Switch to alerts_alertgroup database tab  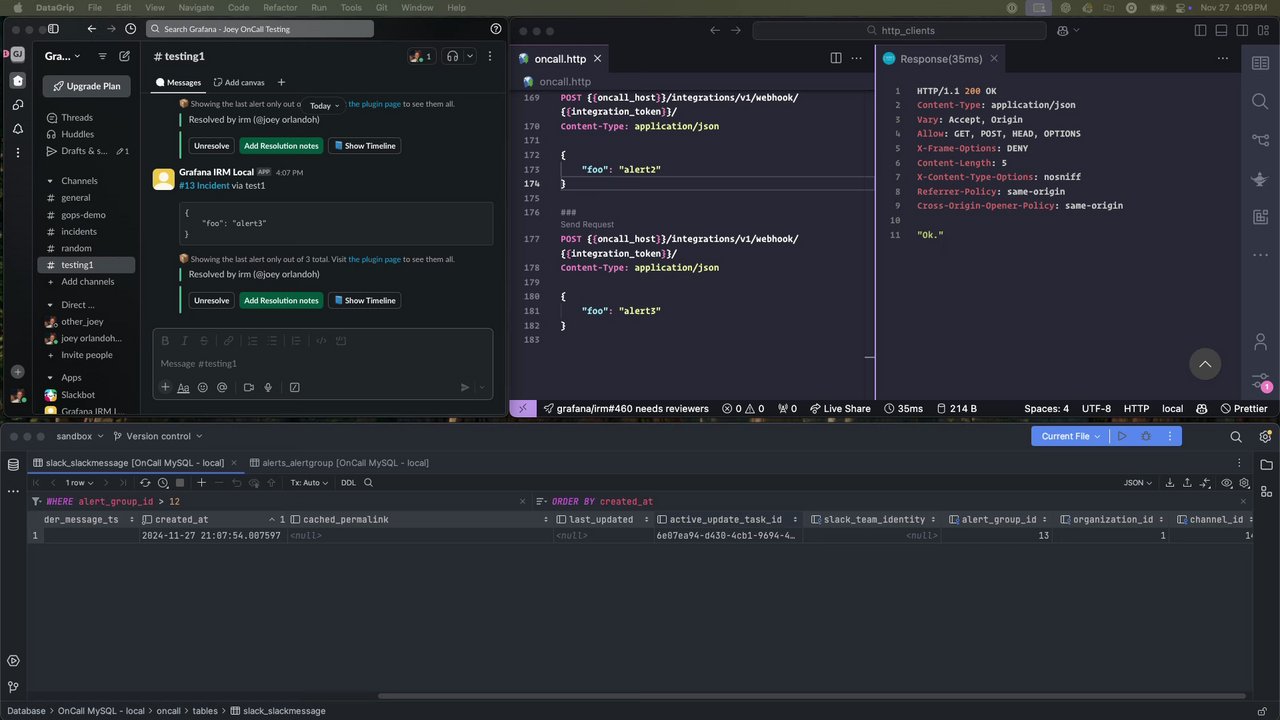tap(339, 463)
